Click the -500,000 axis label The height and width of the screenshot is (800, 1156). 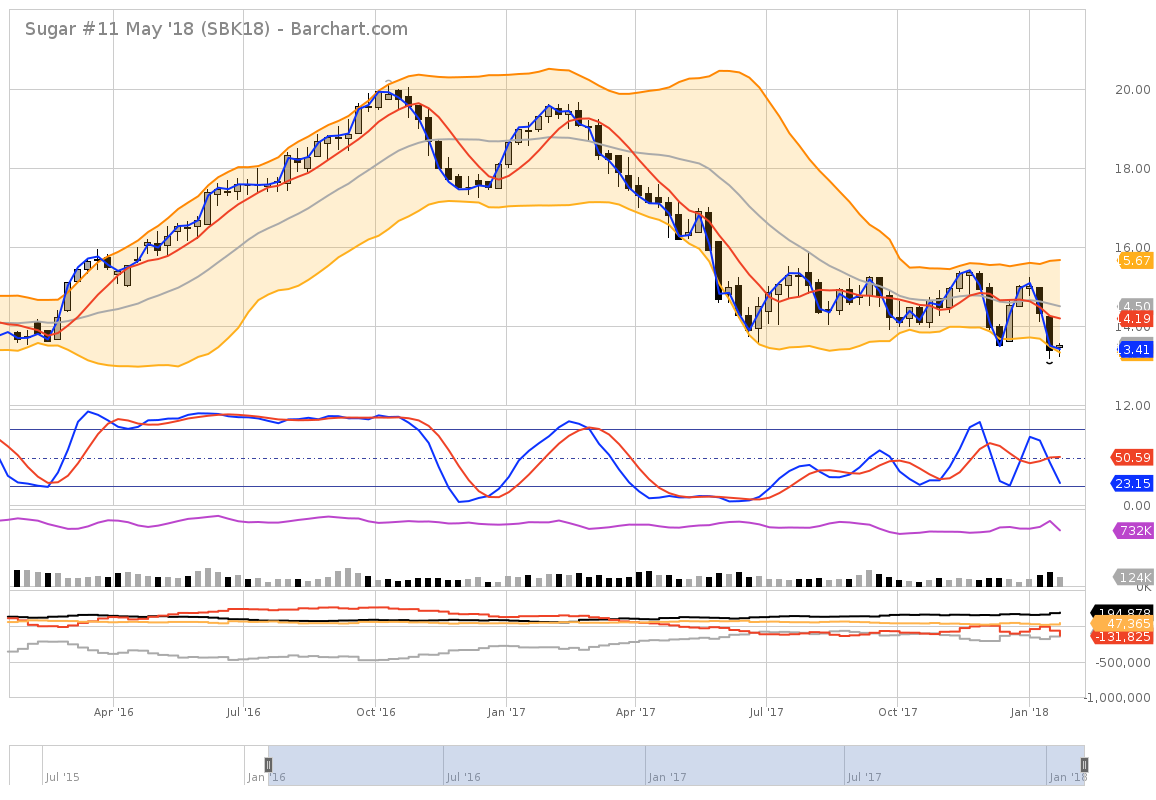pos(1123,662)
